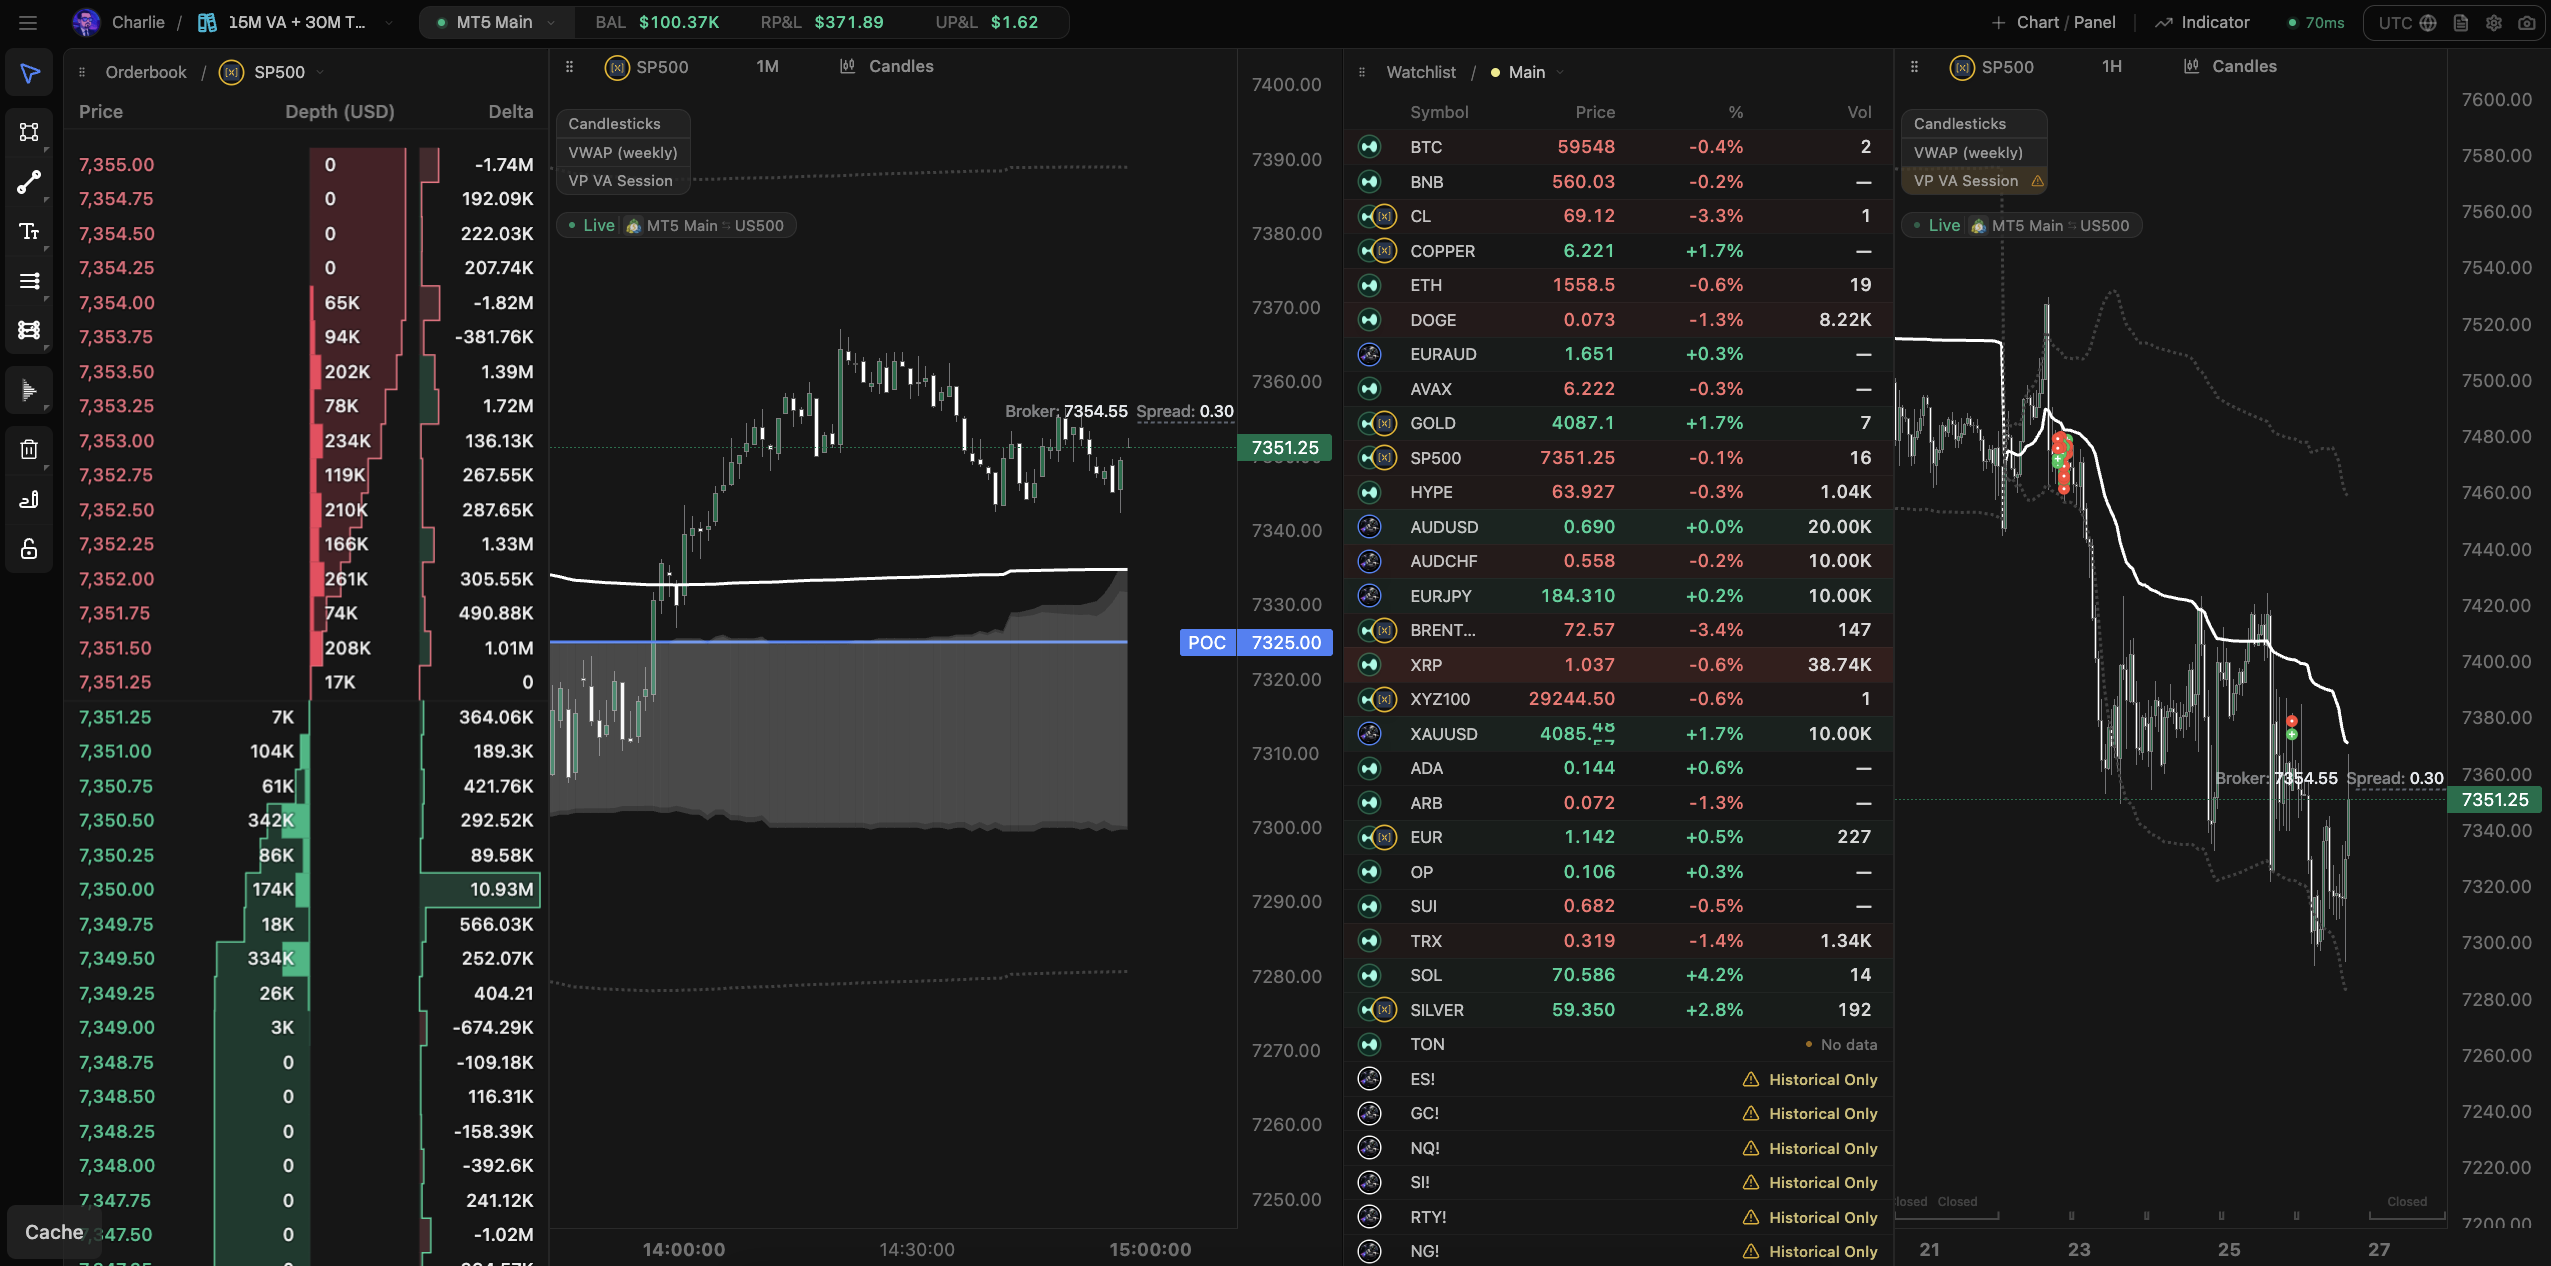2551x1266 pixels.
Task: Add a new Chart / Panel
Action: pos(2052,22)
